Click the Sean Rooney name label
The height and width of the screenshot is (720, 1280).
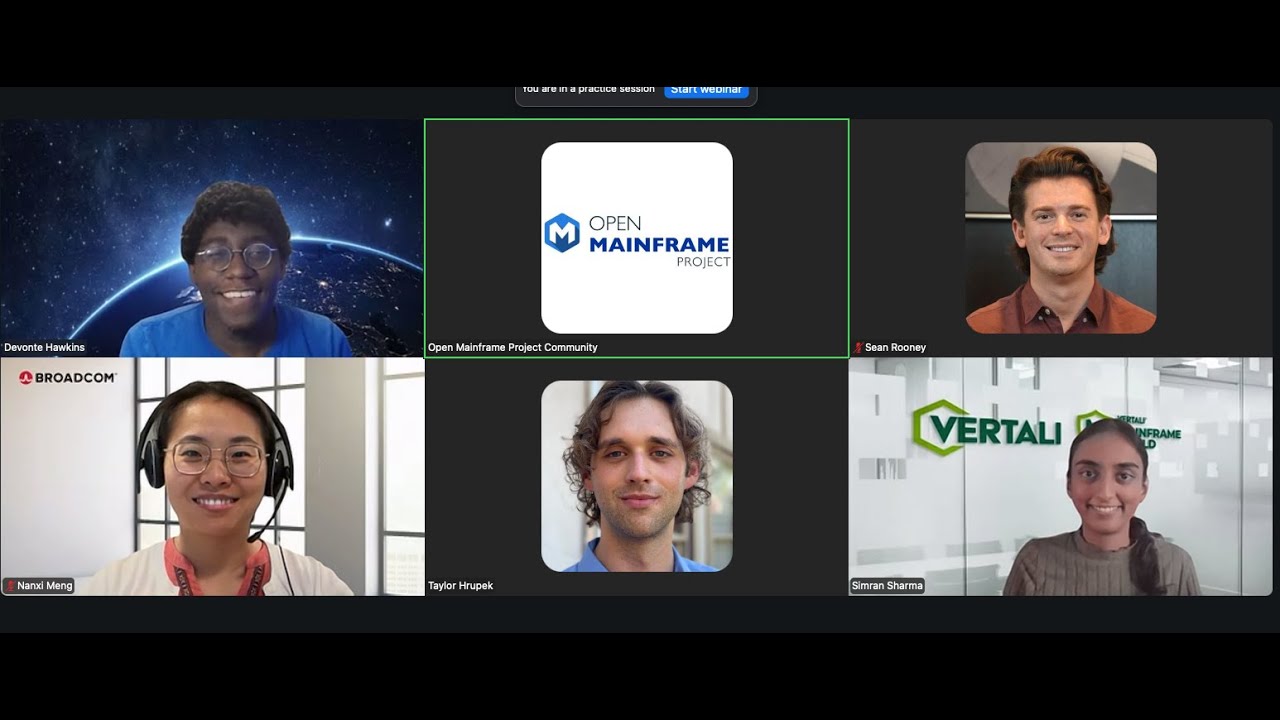click(x=895, y=348)
